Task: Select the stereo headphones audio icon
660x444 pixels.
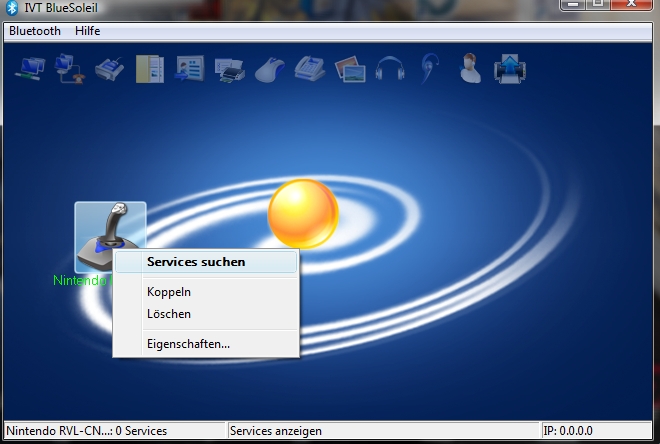Action: click(389, 69)
